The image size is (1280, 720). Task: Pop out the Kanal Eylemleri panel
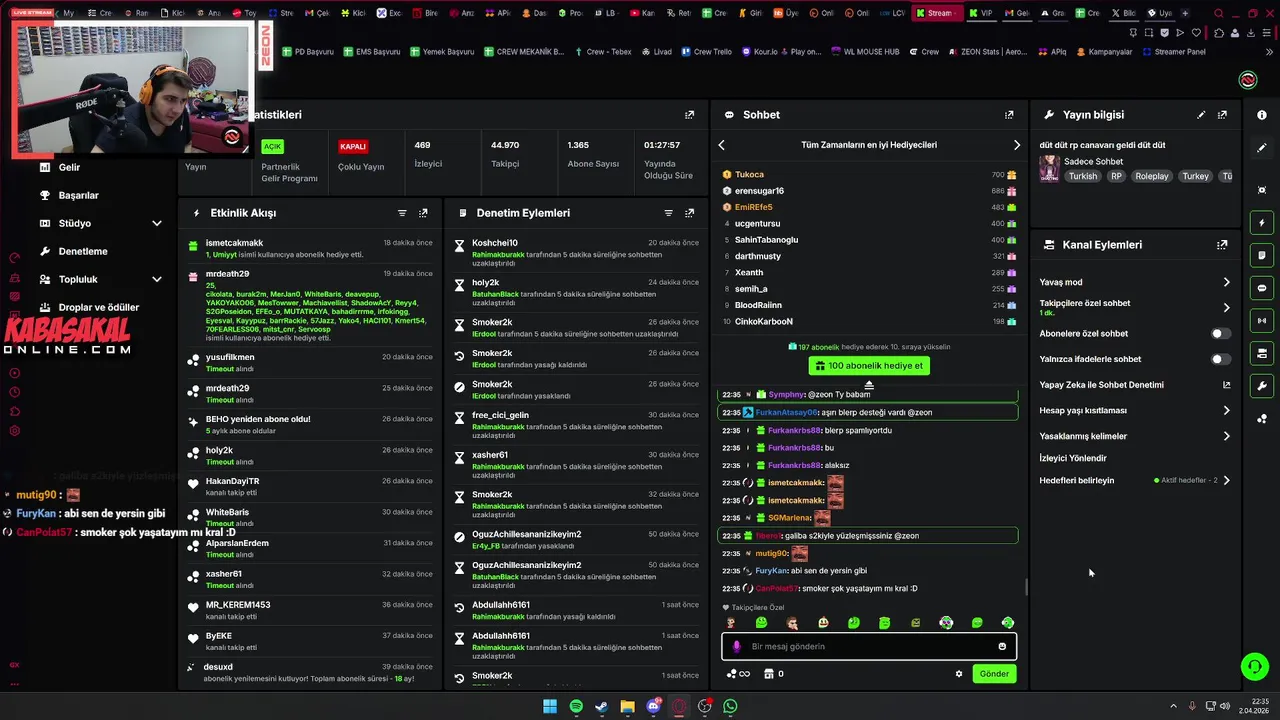(x=1222, y=245)
